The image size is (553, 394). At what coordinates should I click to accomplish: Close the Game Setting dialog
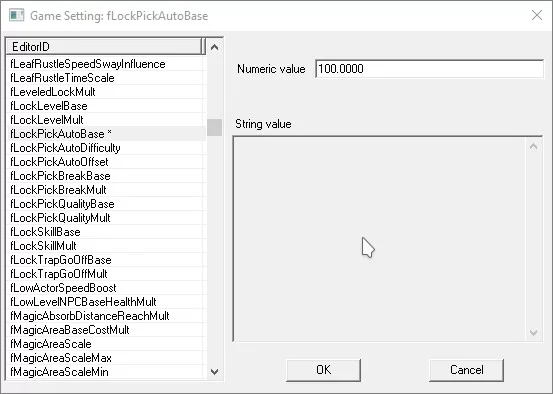(537, 15)
